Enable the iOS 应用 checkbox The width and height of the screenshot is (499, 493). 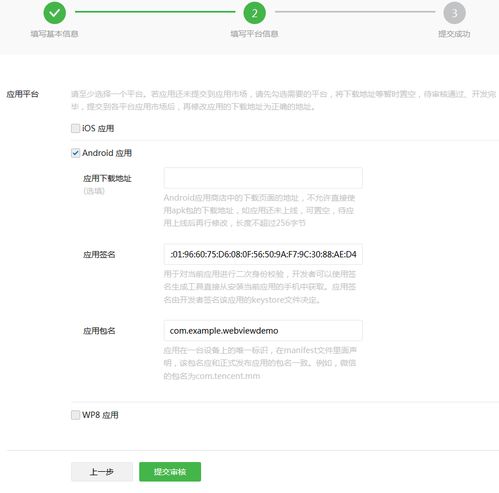coord(75,128)
